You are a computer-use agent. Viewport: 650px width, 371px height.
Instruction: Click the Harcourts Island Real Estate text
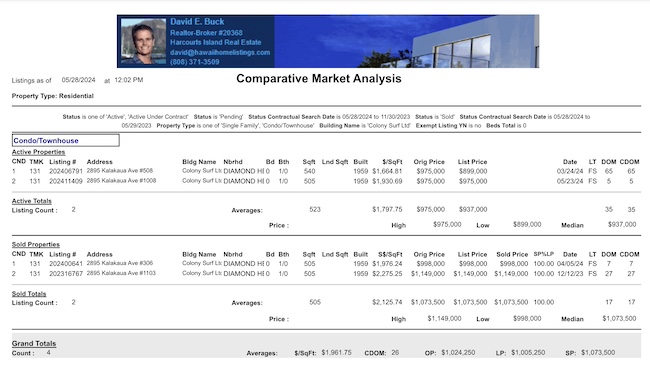click(216, 42)
